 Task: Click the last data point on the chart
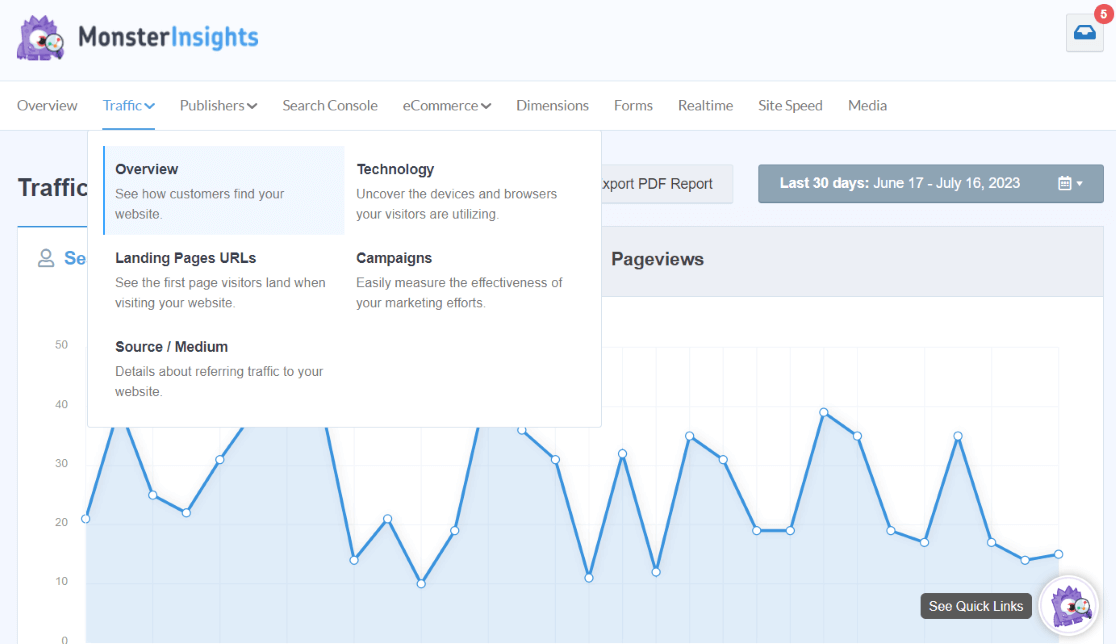[1058, 554]
